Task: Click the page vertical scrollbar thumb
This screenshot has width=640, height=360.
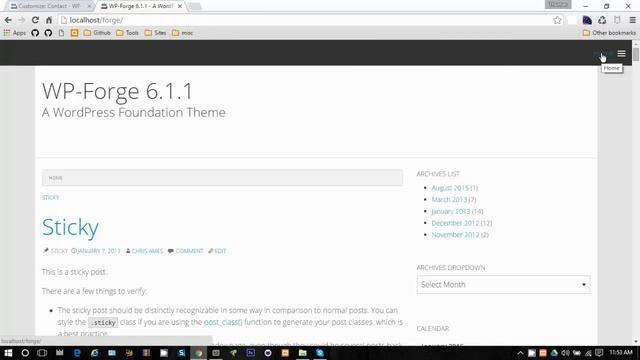Action: pyautogui.click(x=636, y=55)
